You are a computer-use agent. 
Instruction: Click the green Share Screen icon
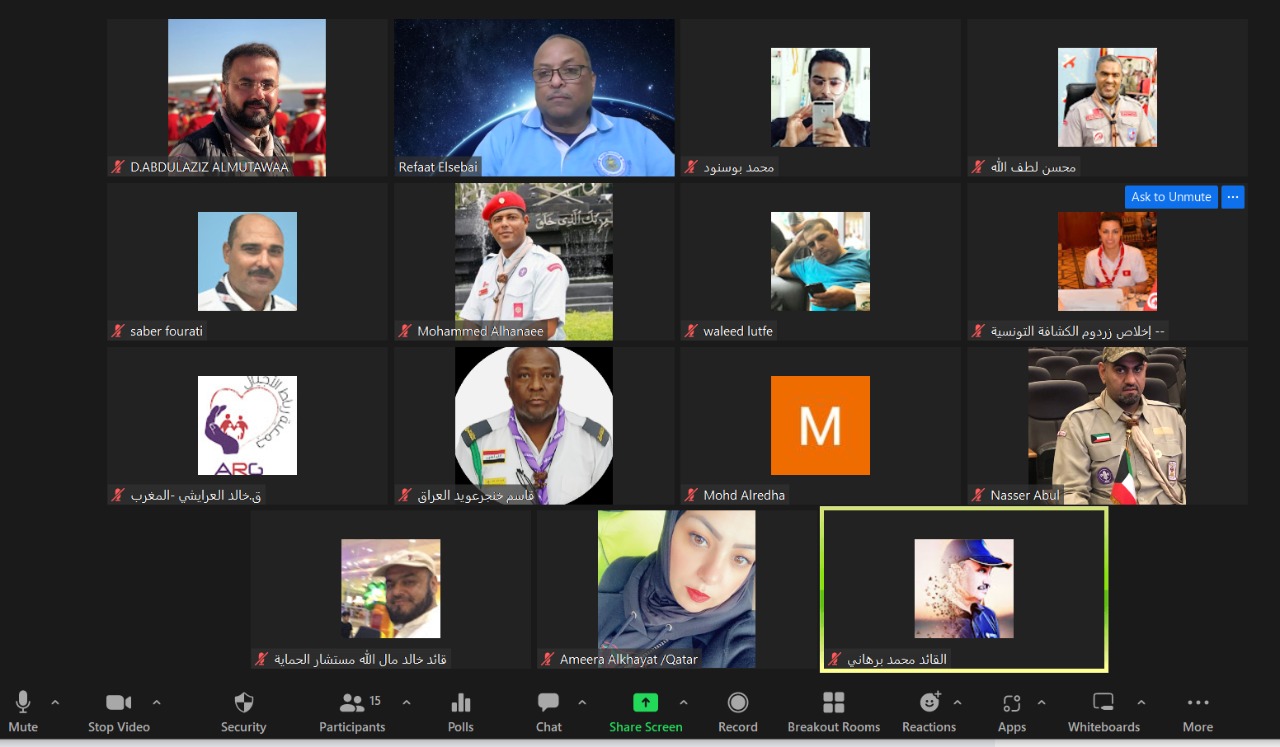point(645,703)
